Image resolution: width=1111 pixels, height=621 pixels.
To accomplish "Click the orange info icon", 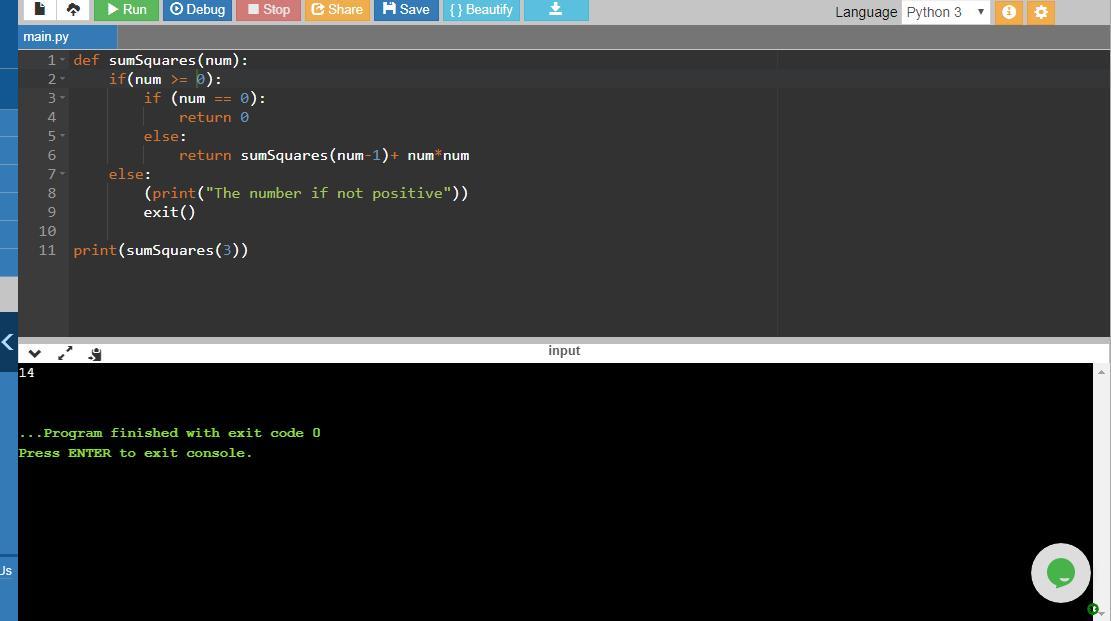I will (x=1009, y=12).
